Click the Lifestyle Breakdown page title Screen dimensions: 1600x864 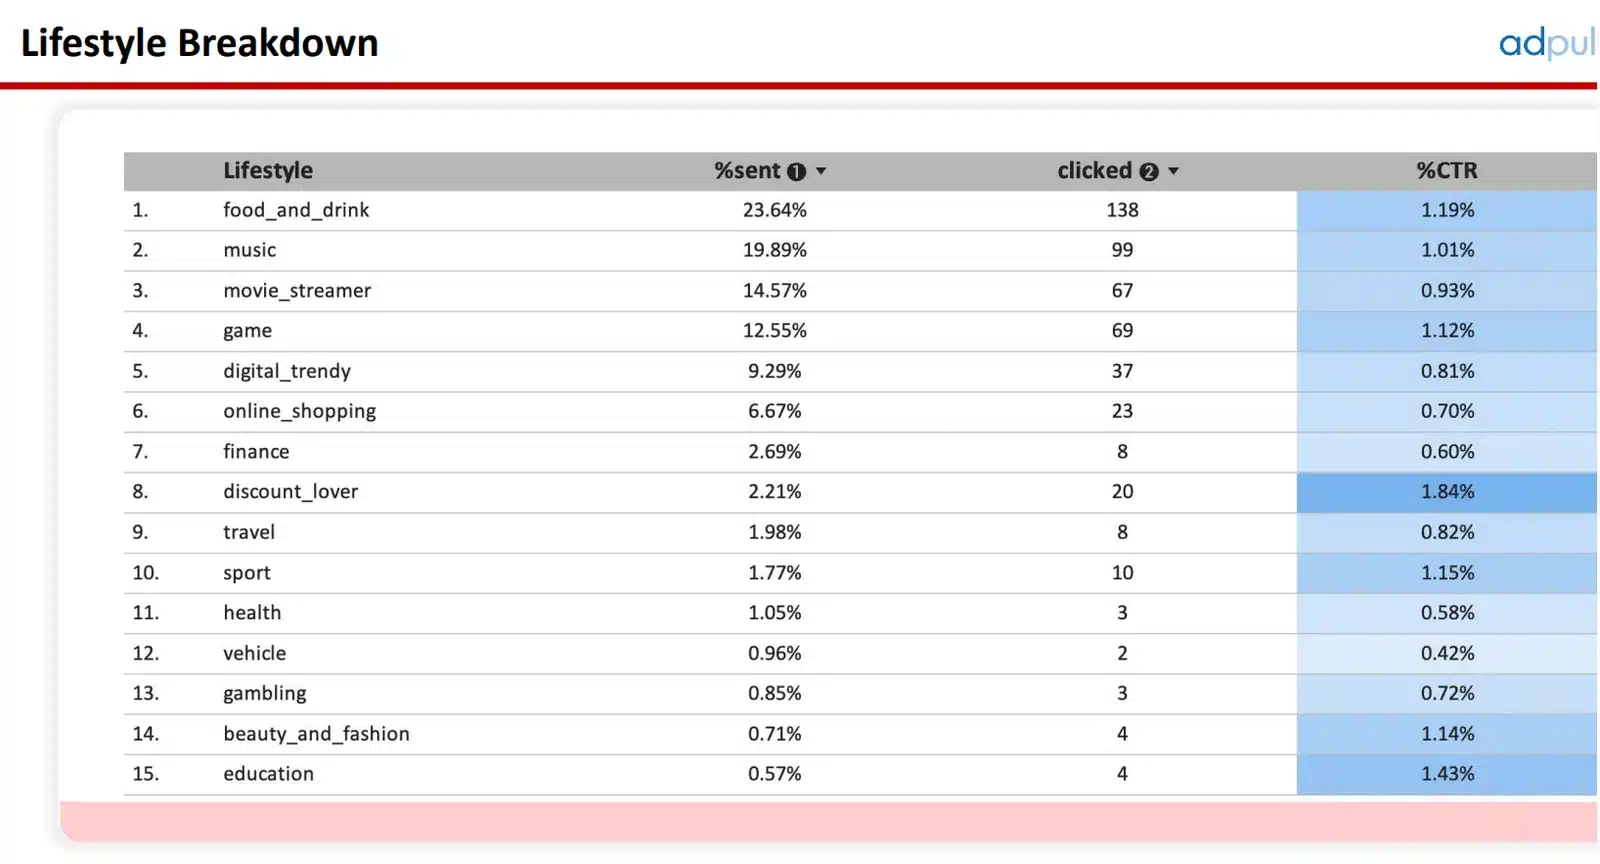click(x=200, y=43)
